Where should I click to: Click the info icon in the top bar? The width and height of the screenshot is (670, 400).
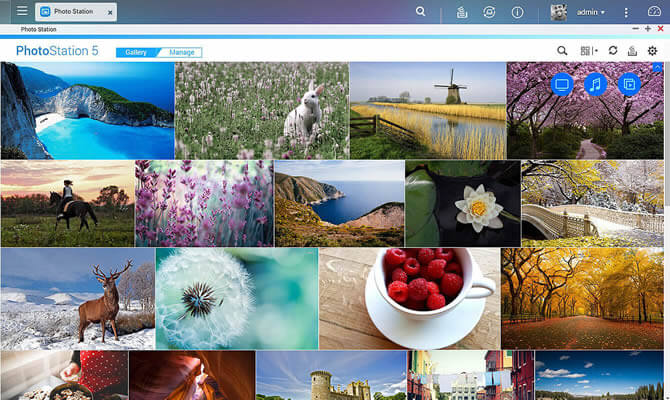pyautogui.click(x=517, y=12)
